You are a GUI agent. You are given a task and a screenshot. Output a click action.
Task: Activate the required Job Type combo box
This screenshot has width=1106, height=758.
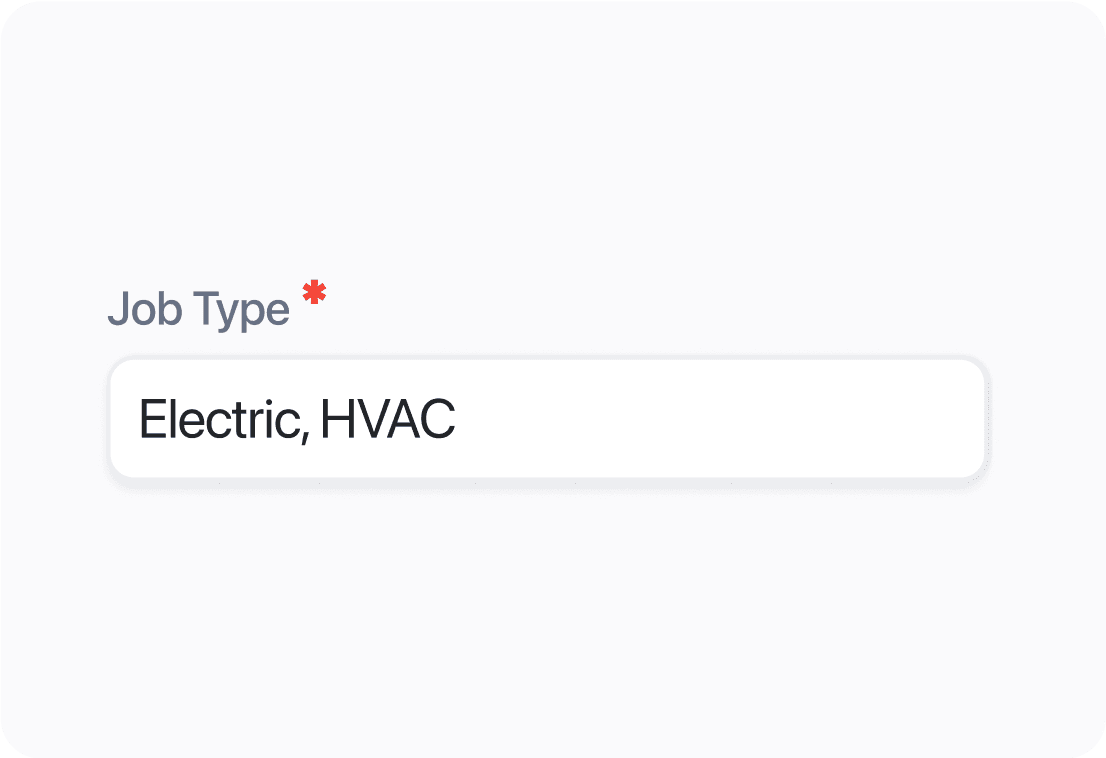coord(547,419)
